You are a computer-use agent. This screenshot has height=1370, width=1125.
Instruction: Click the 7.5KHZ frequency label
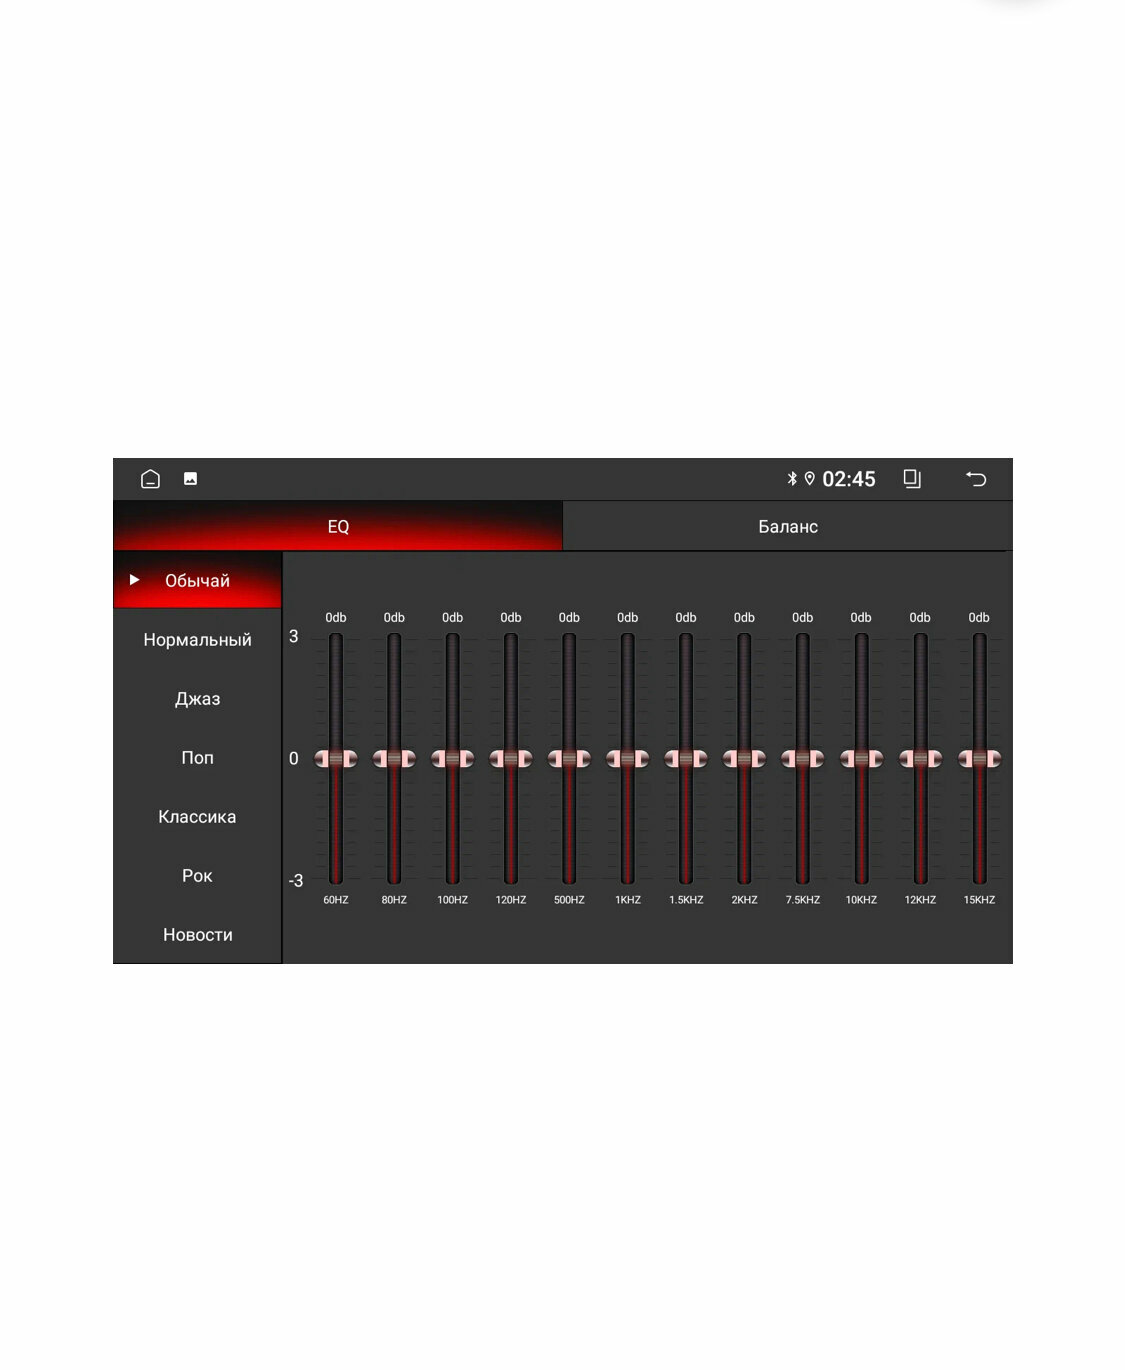coord(803,900)
